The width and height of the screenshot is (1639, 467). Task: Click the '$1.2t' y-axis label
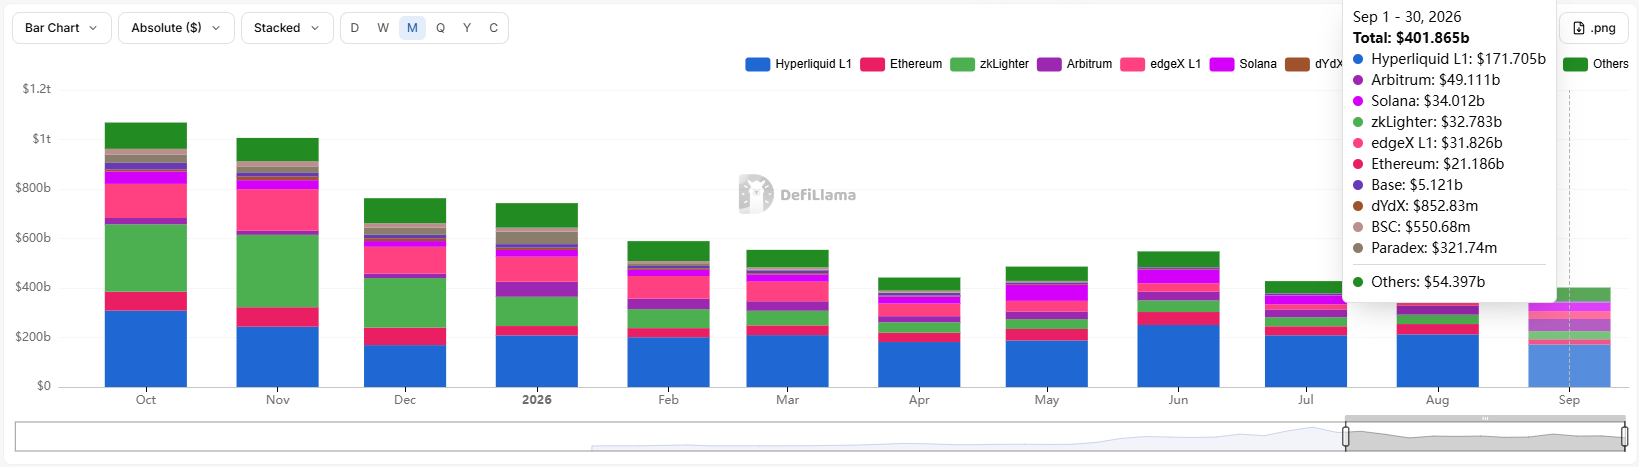37,89
